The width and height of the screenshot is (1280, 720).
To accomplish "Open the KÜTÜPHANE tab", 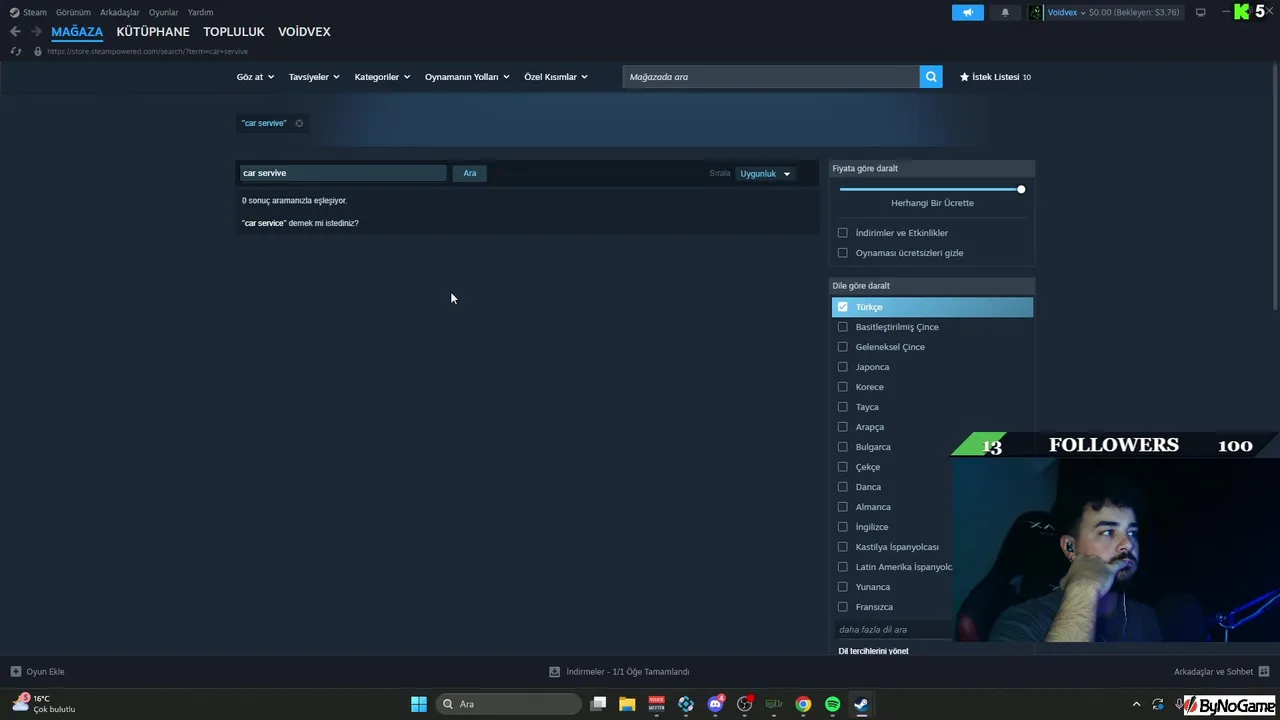I will click(153, 32).
